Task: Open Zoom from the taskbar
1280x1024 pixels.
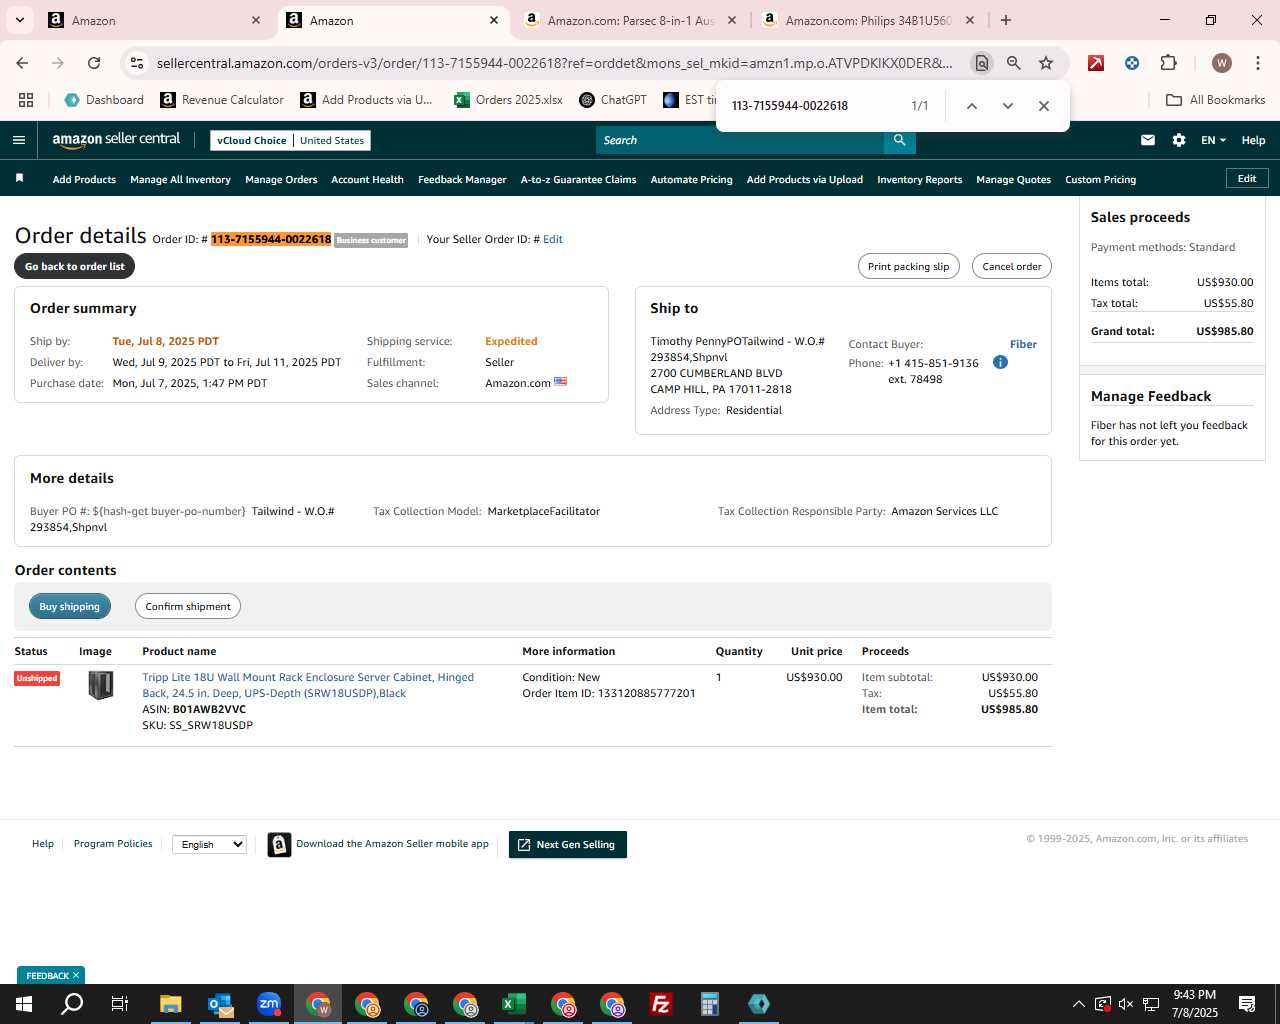Action: [x=269, y=1004]
